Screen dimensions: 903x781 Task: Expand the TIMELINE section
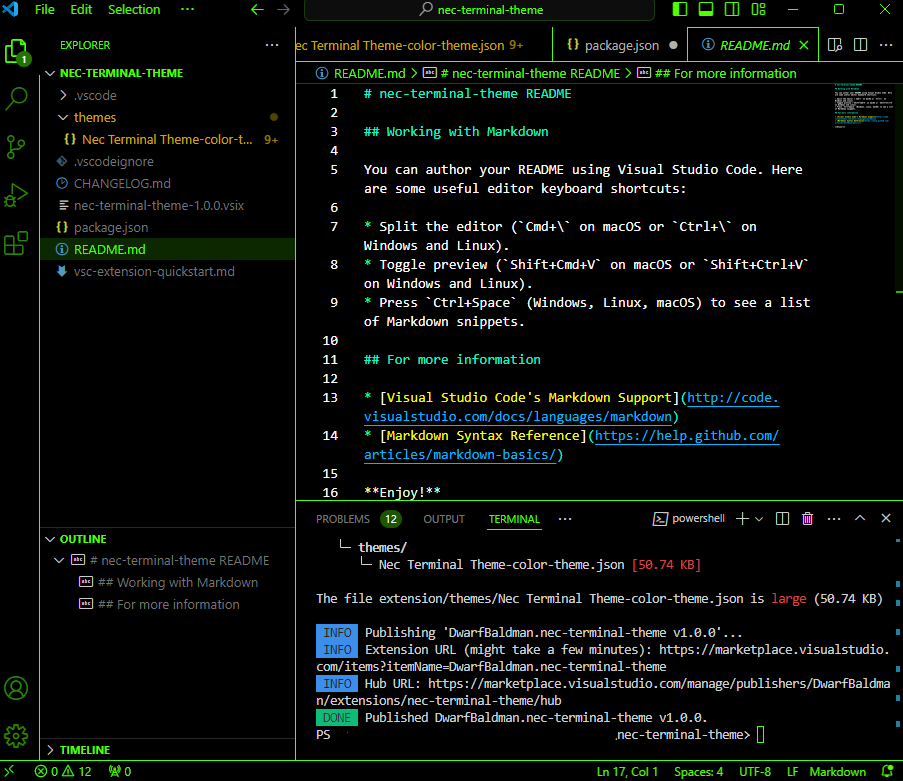(84, 749)
